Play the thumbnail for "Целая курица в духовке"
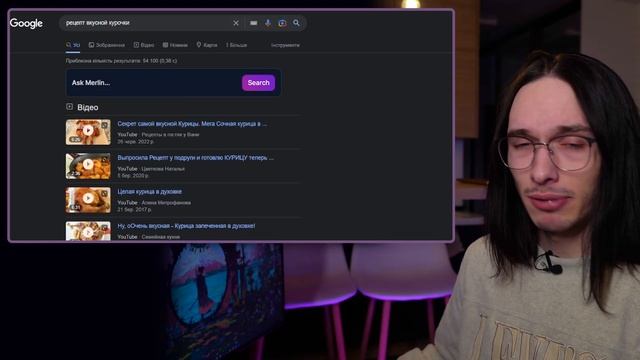This screenshot has height=360, width=640. (88, 200)
